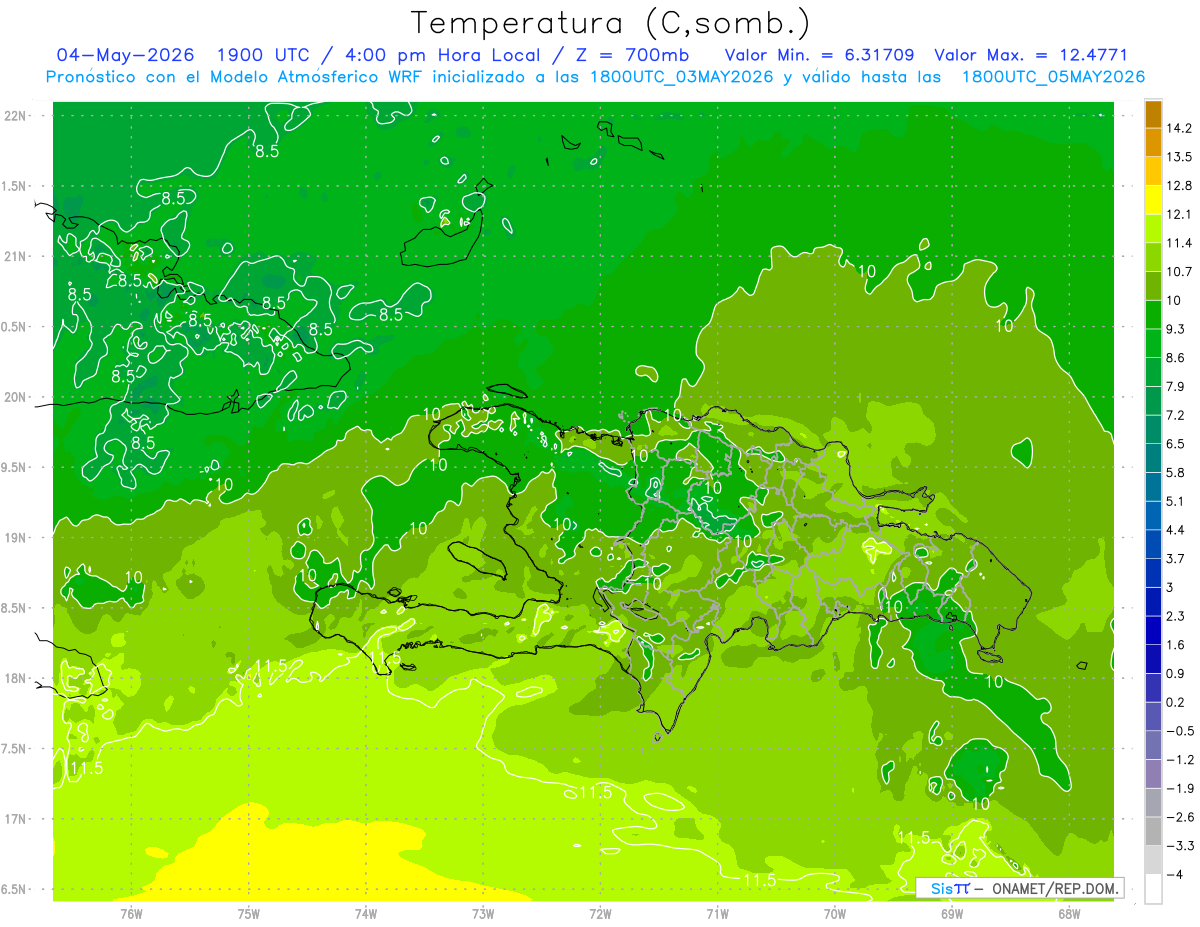This screenshot has height=927, width=1200.
Task: Click the 72W longitude axis label
Action: (x=601, y=913)
